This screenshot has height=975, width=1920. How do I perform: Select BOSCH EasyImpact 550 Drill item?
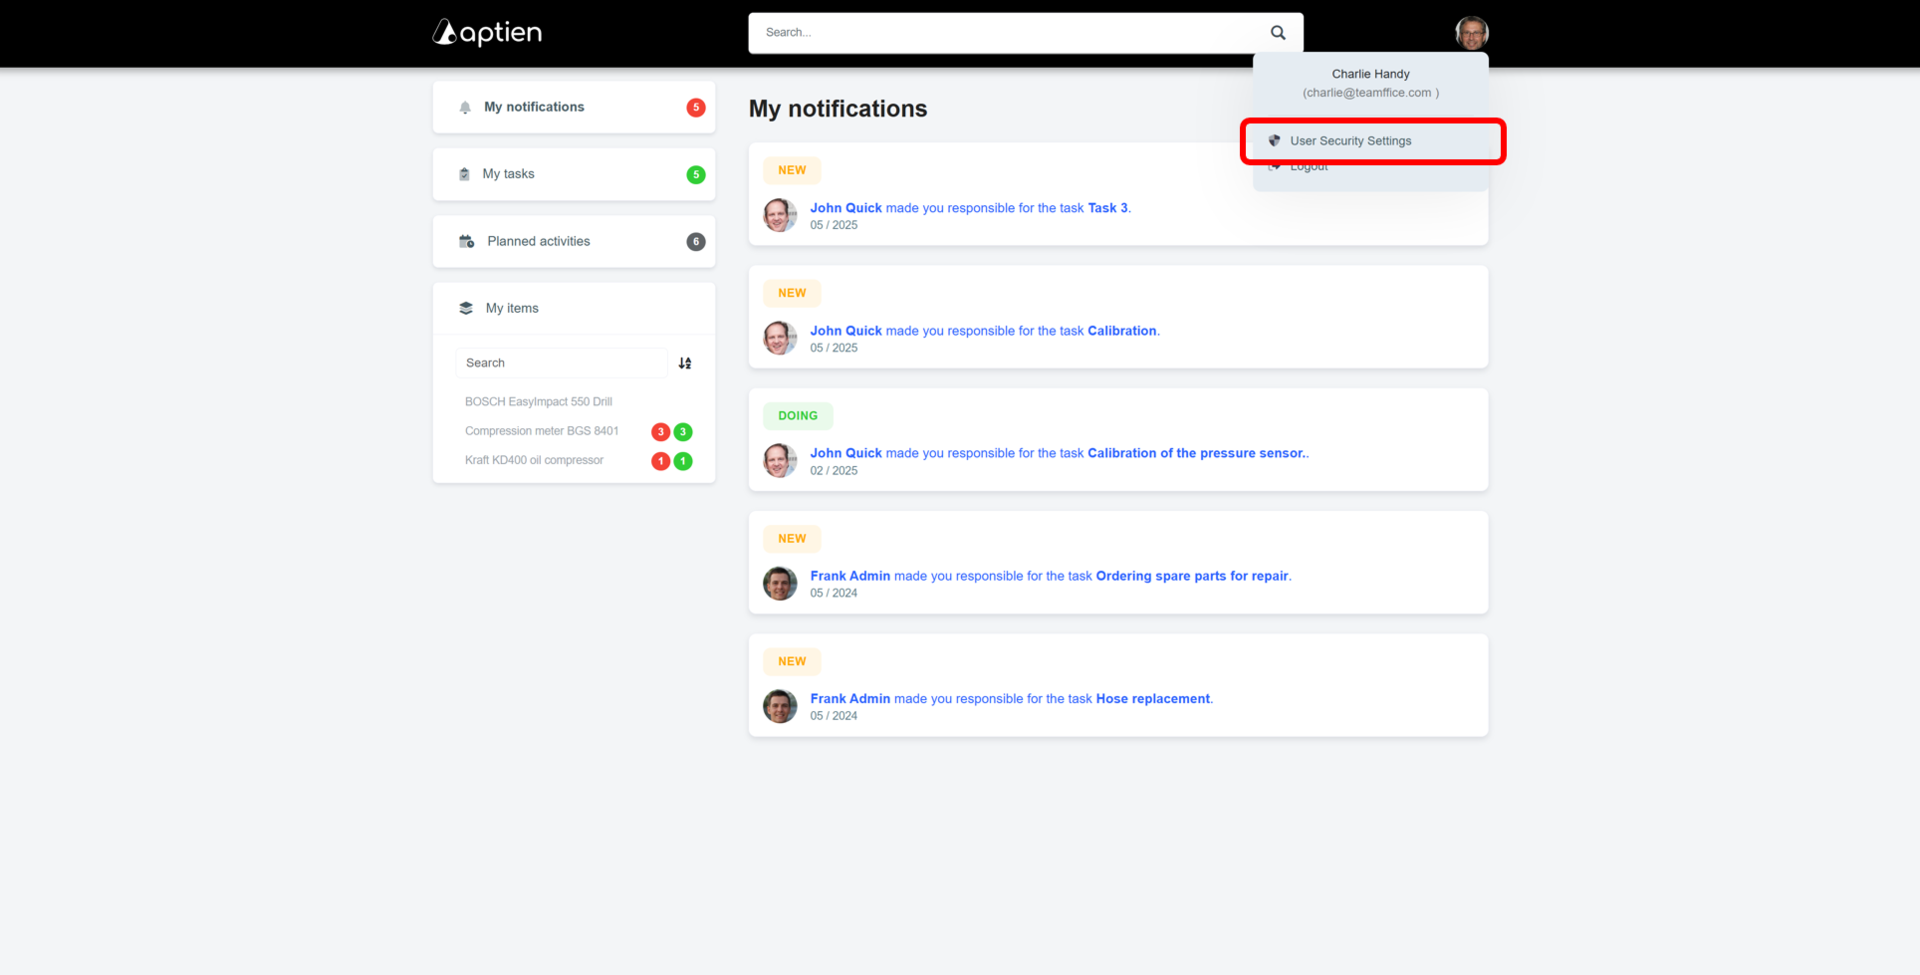click(538, 402)
